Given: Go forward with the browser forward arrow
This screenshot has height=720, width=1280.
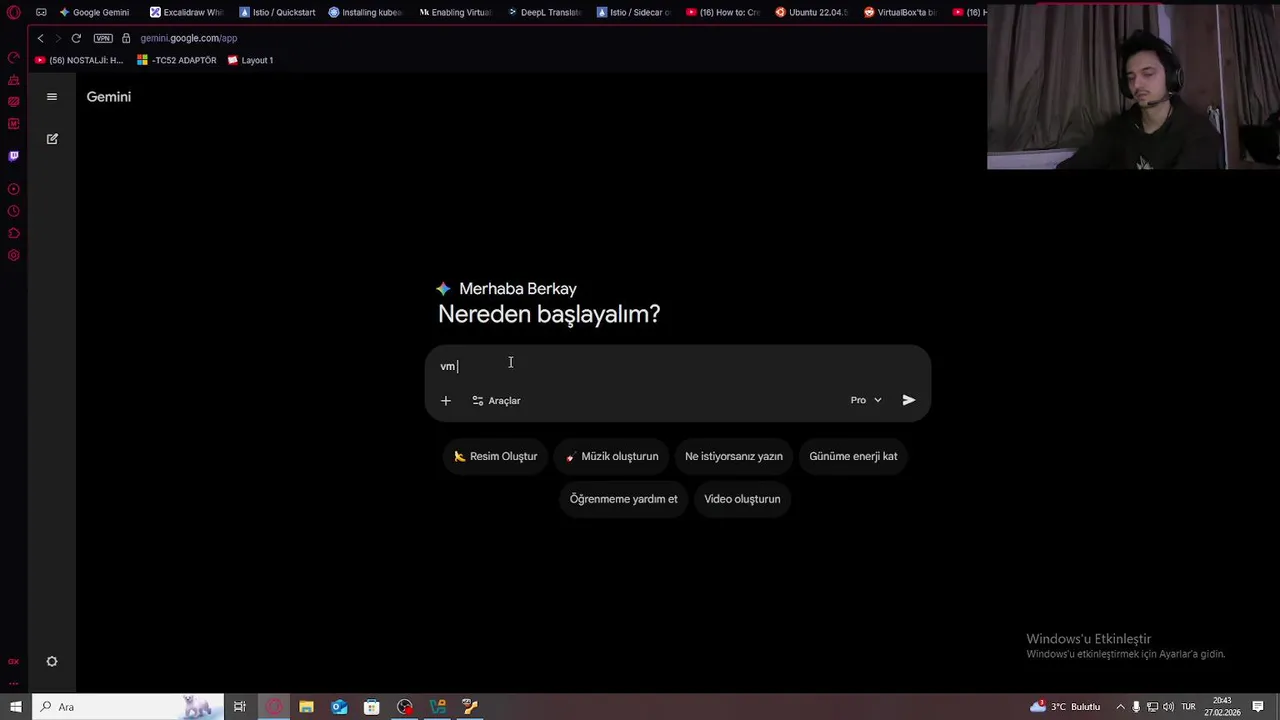Looking at the screenshot, I should 58,38.
